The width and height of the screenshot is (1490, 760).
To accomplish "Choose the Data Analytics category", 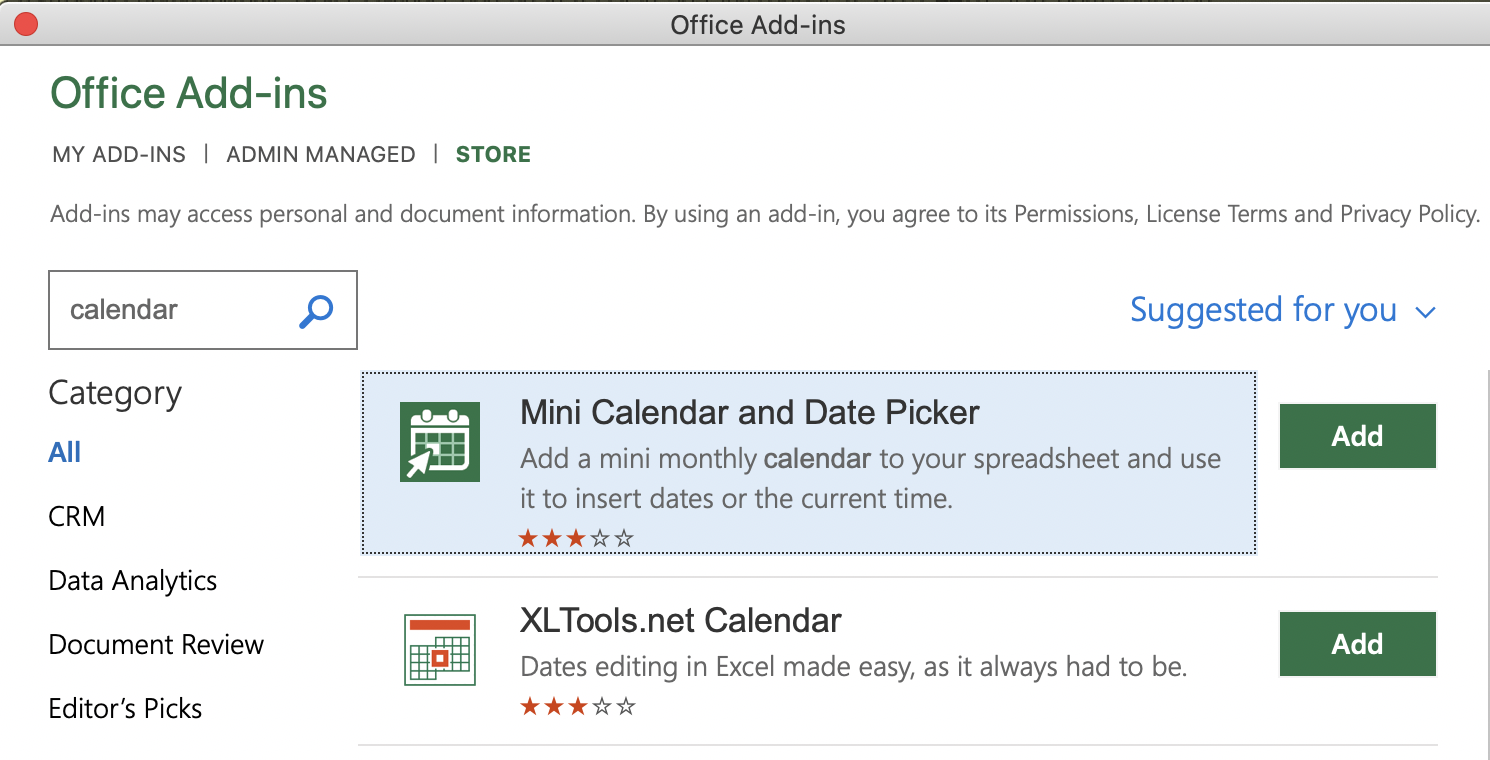I will 133,580.
